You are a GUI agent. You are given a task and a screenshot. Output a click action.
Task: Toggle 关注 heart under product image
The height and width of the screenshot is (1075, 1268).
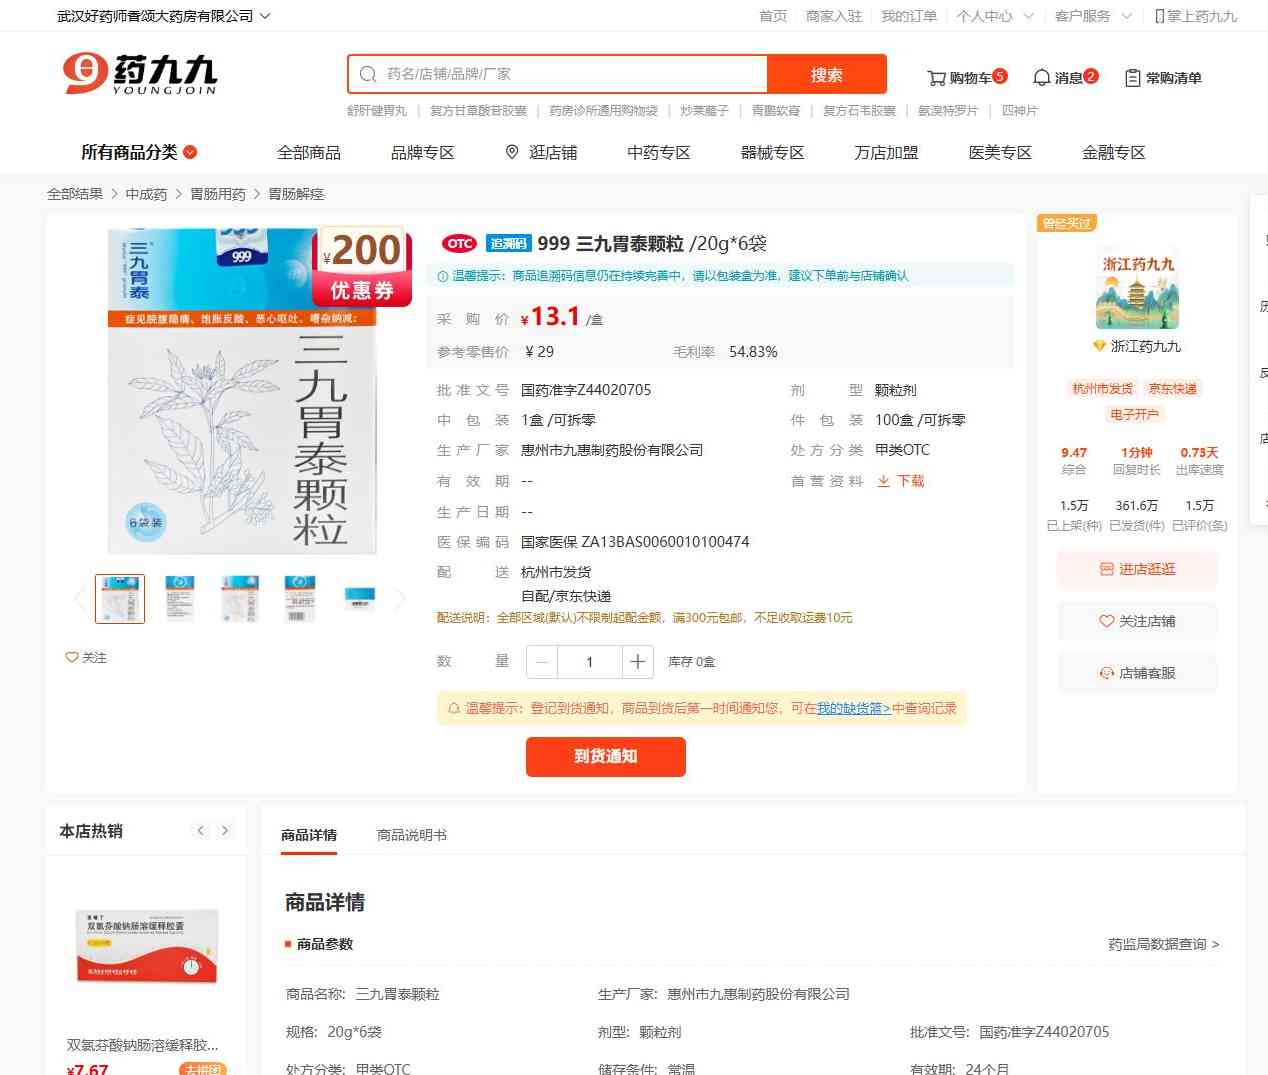pos(86,657)
